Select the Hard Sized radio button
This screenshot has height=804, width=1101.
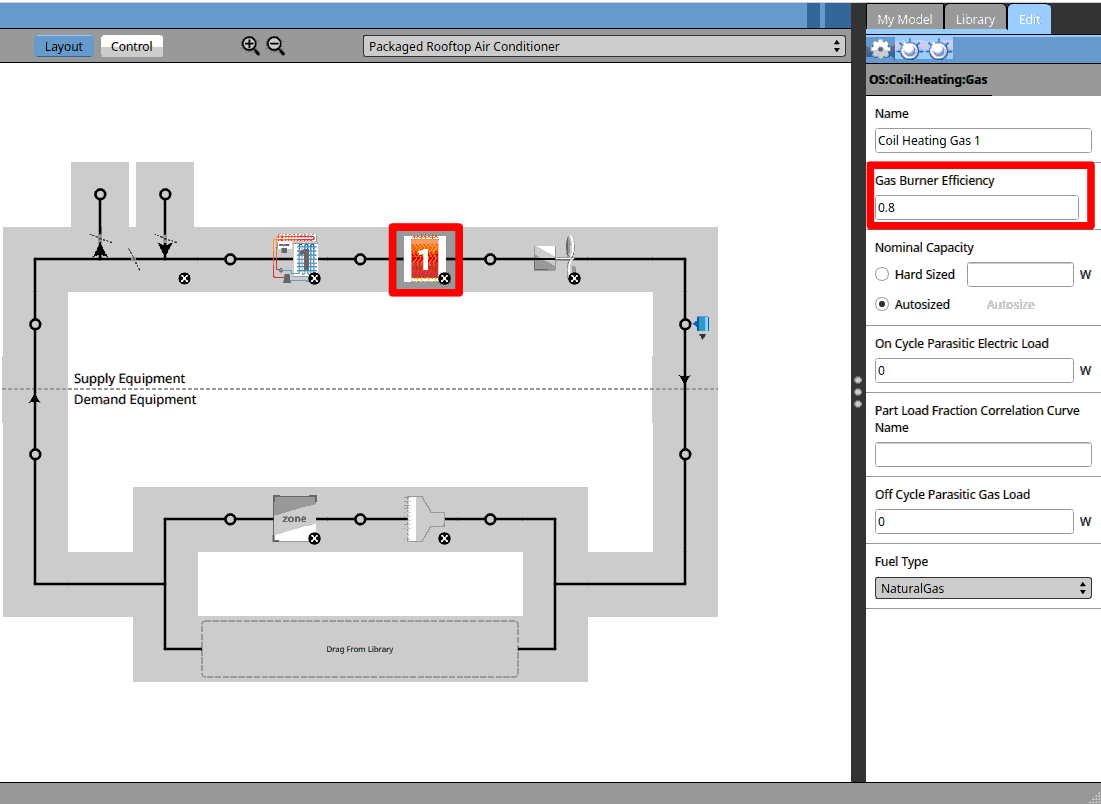click(882, 274)
